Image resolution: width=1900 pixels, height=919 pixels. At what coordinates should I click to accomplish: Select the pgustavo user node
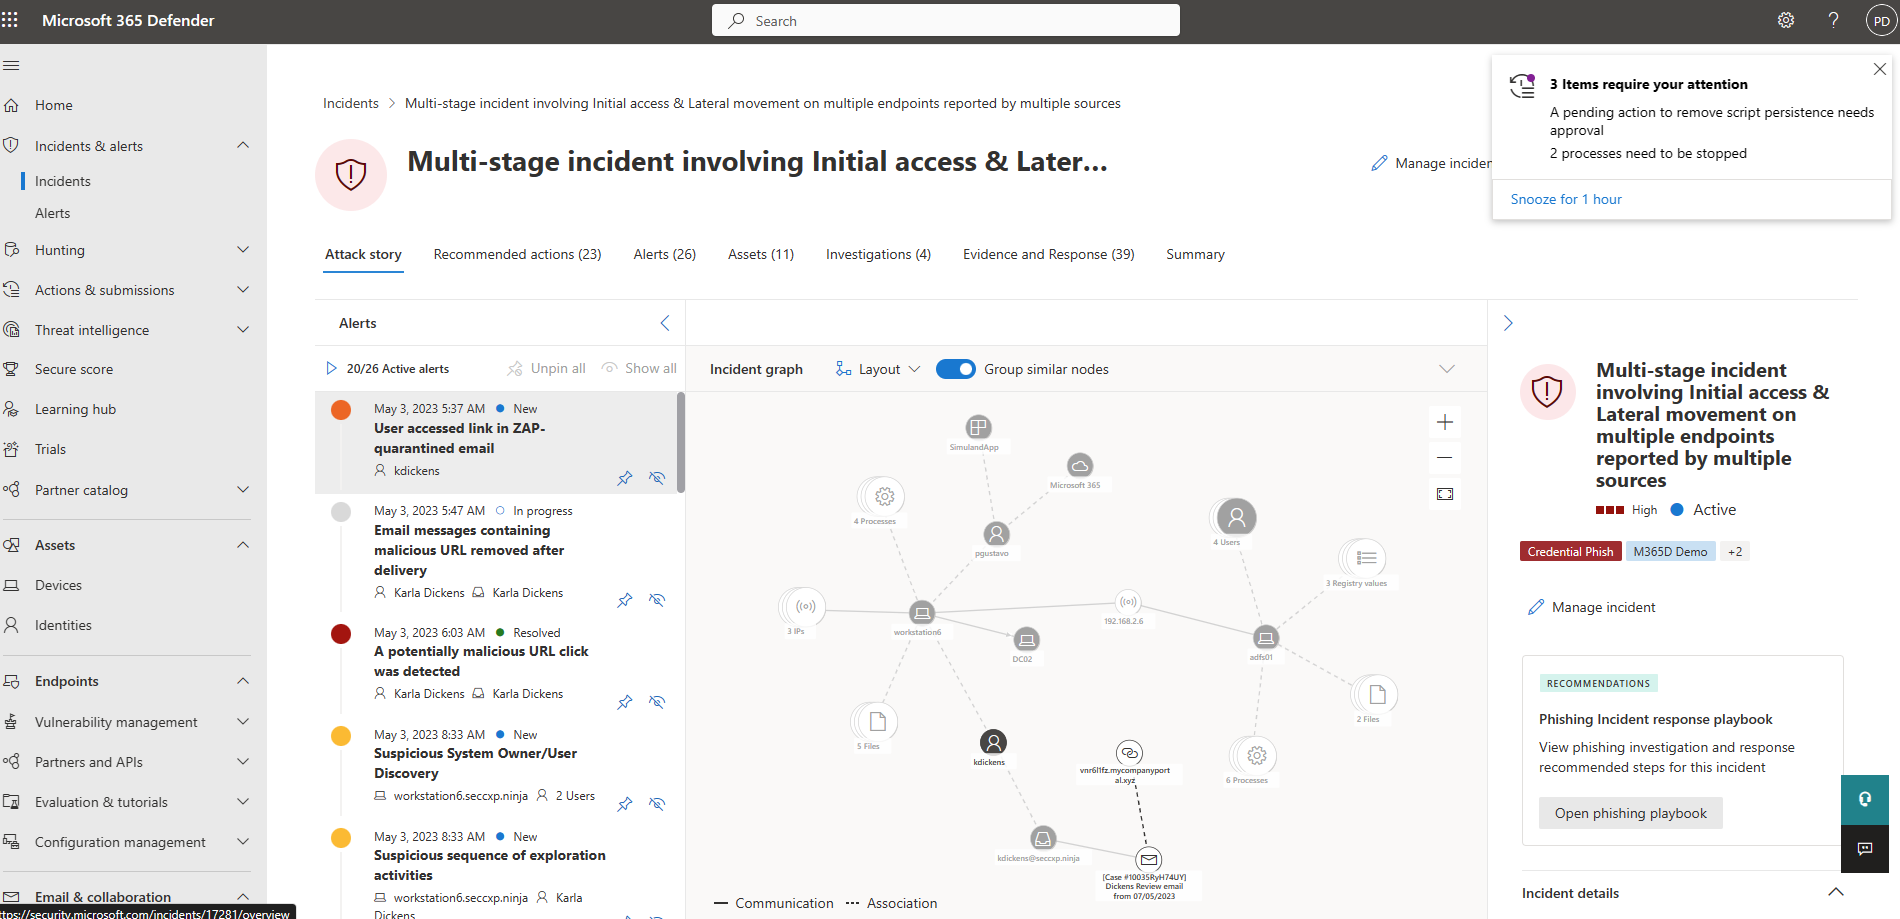click(x=996, y=534)
